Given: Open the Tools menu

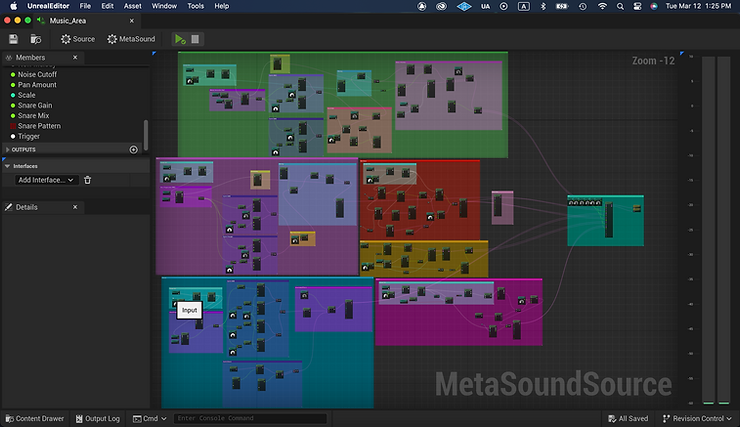Looking at the screenshot, I should point(195,6).
